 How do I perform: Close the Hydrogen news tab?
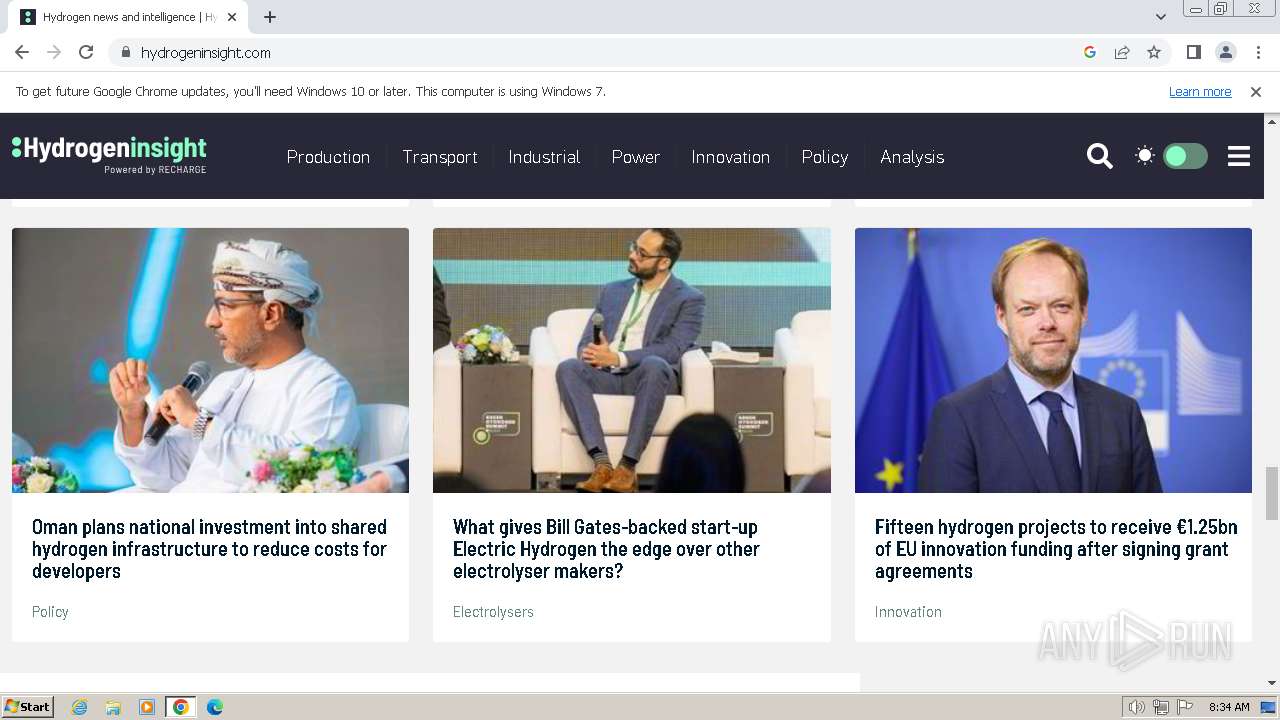coord(232,17)
